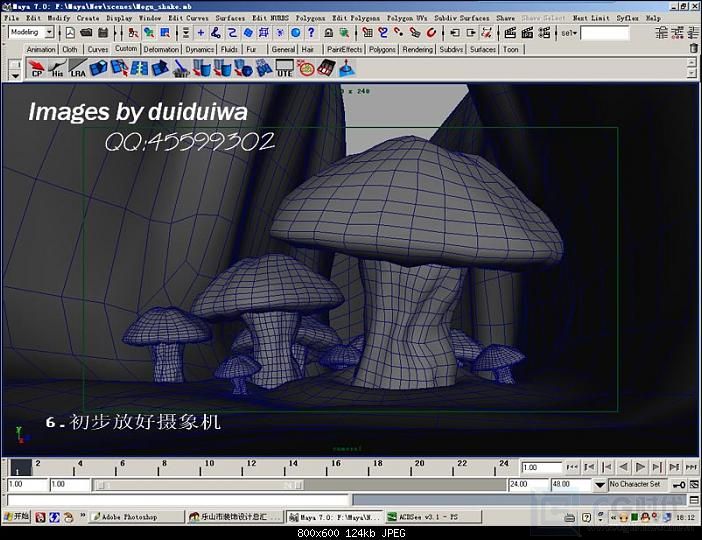Click the playback end time field 24.00
The width and height of the screenshot is (702, 540).
point(527,484)
